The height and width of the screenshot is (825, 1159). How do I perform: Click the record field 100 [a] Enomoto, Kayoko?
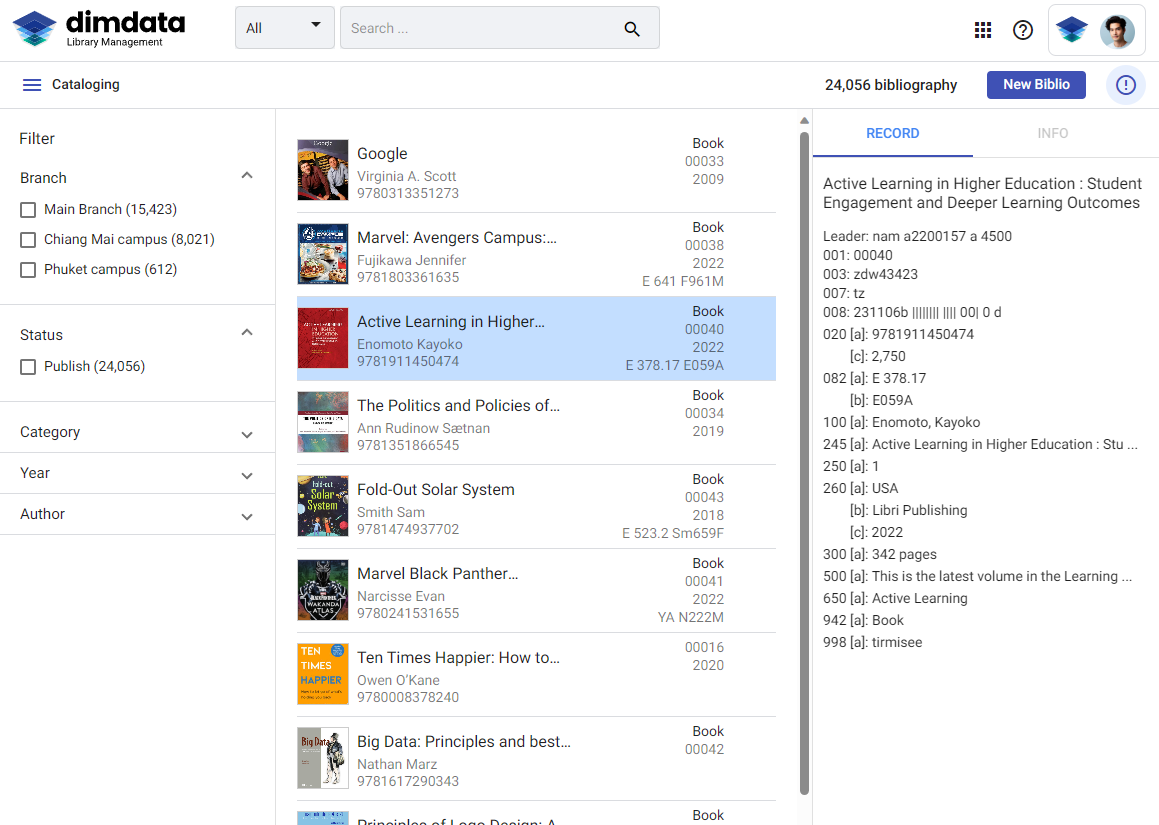coord(901,422)
